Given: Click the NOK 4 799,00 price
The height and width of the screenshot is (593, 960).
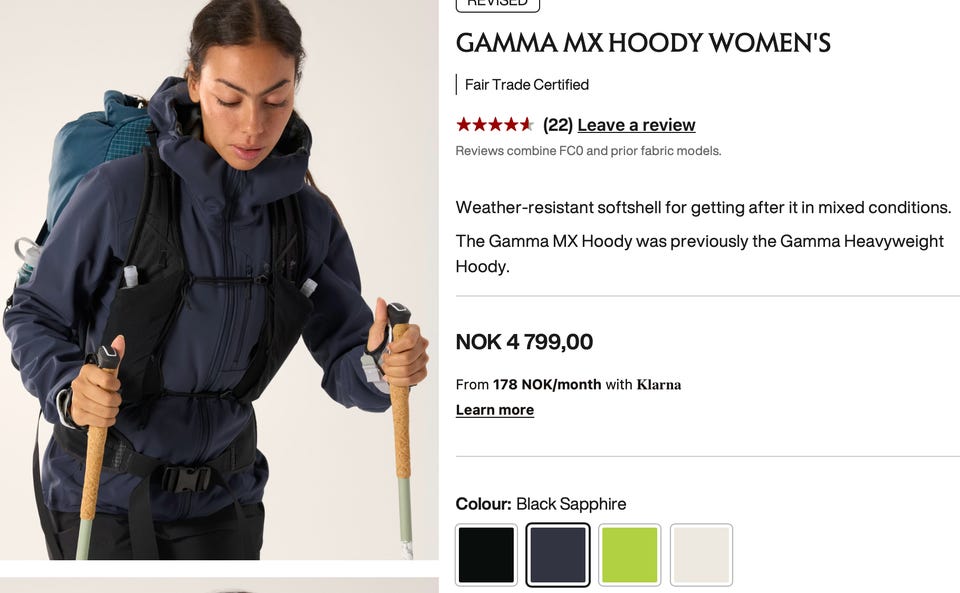Looking at the screenshot, I should (524, 341).
